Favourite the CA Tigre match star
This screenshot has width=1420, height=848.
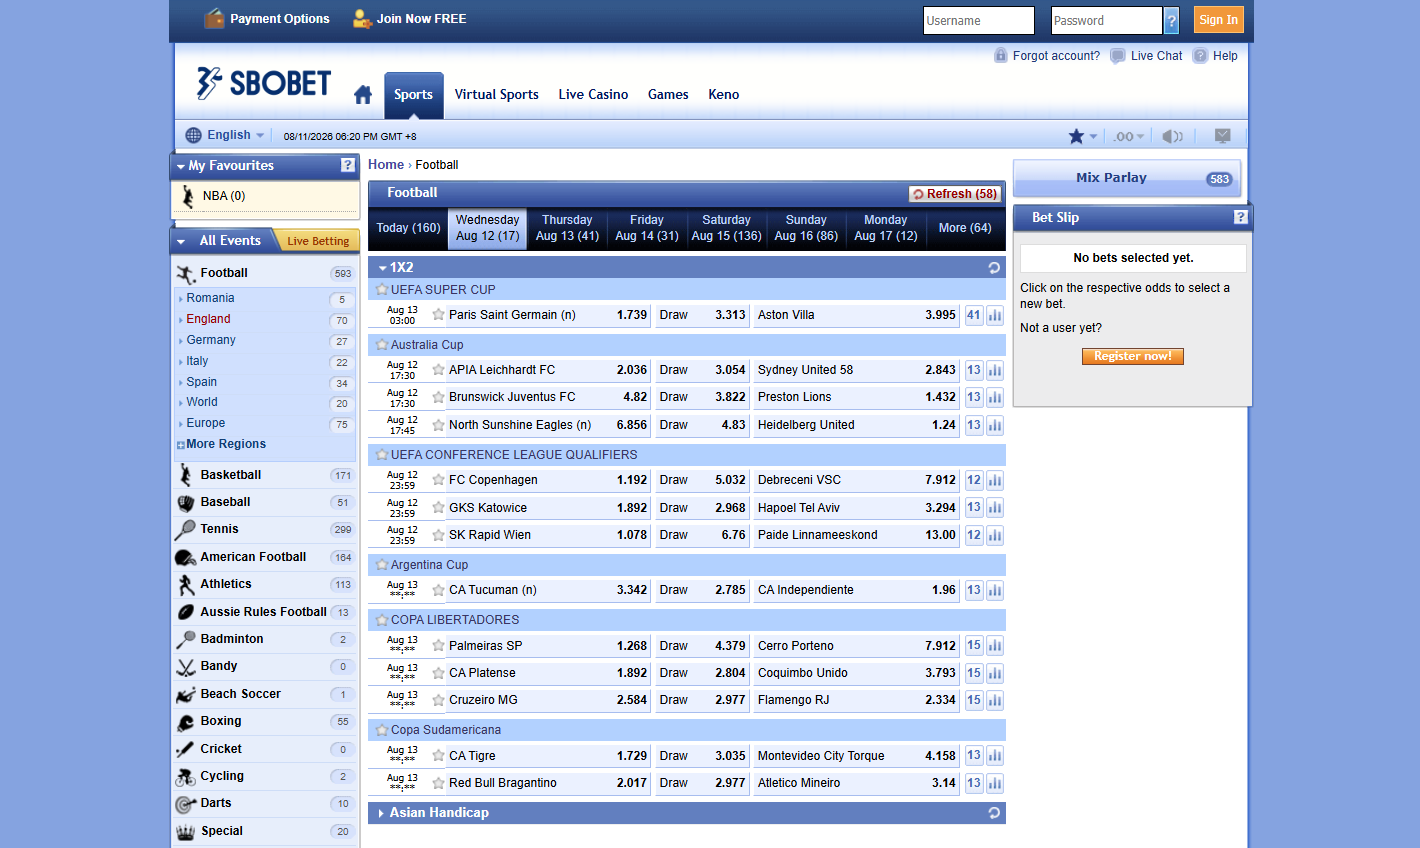tap(438, 756)
